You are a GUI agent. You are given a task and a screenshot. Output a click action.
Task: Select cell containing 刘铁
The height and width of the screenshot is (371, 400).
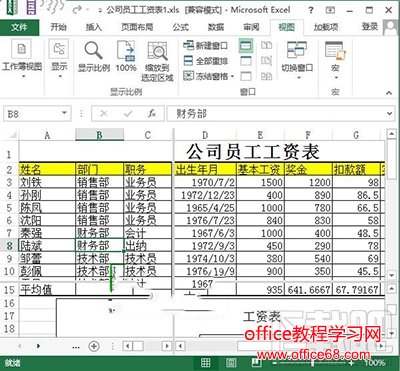tap(47, 182)
